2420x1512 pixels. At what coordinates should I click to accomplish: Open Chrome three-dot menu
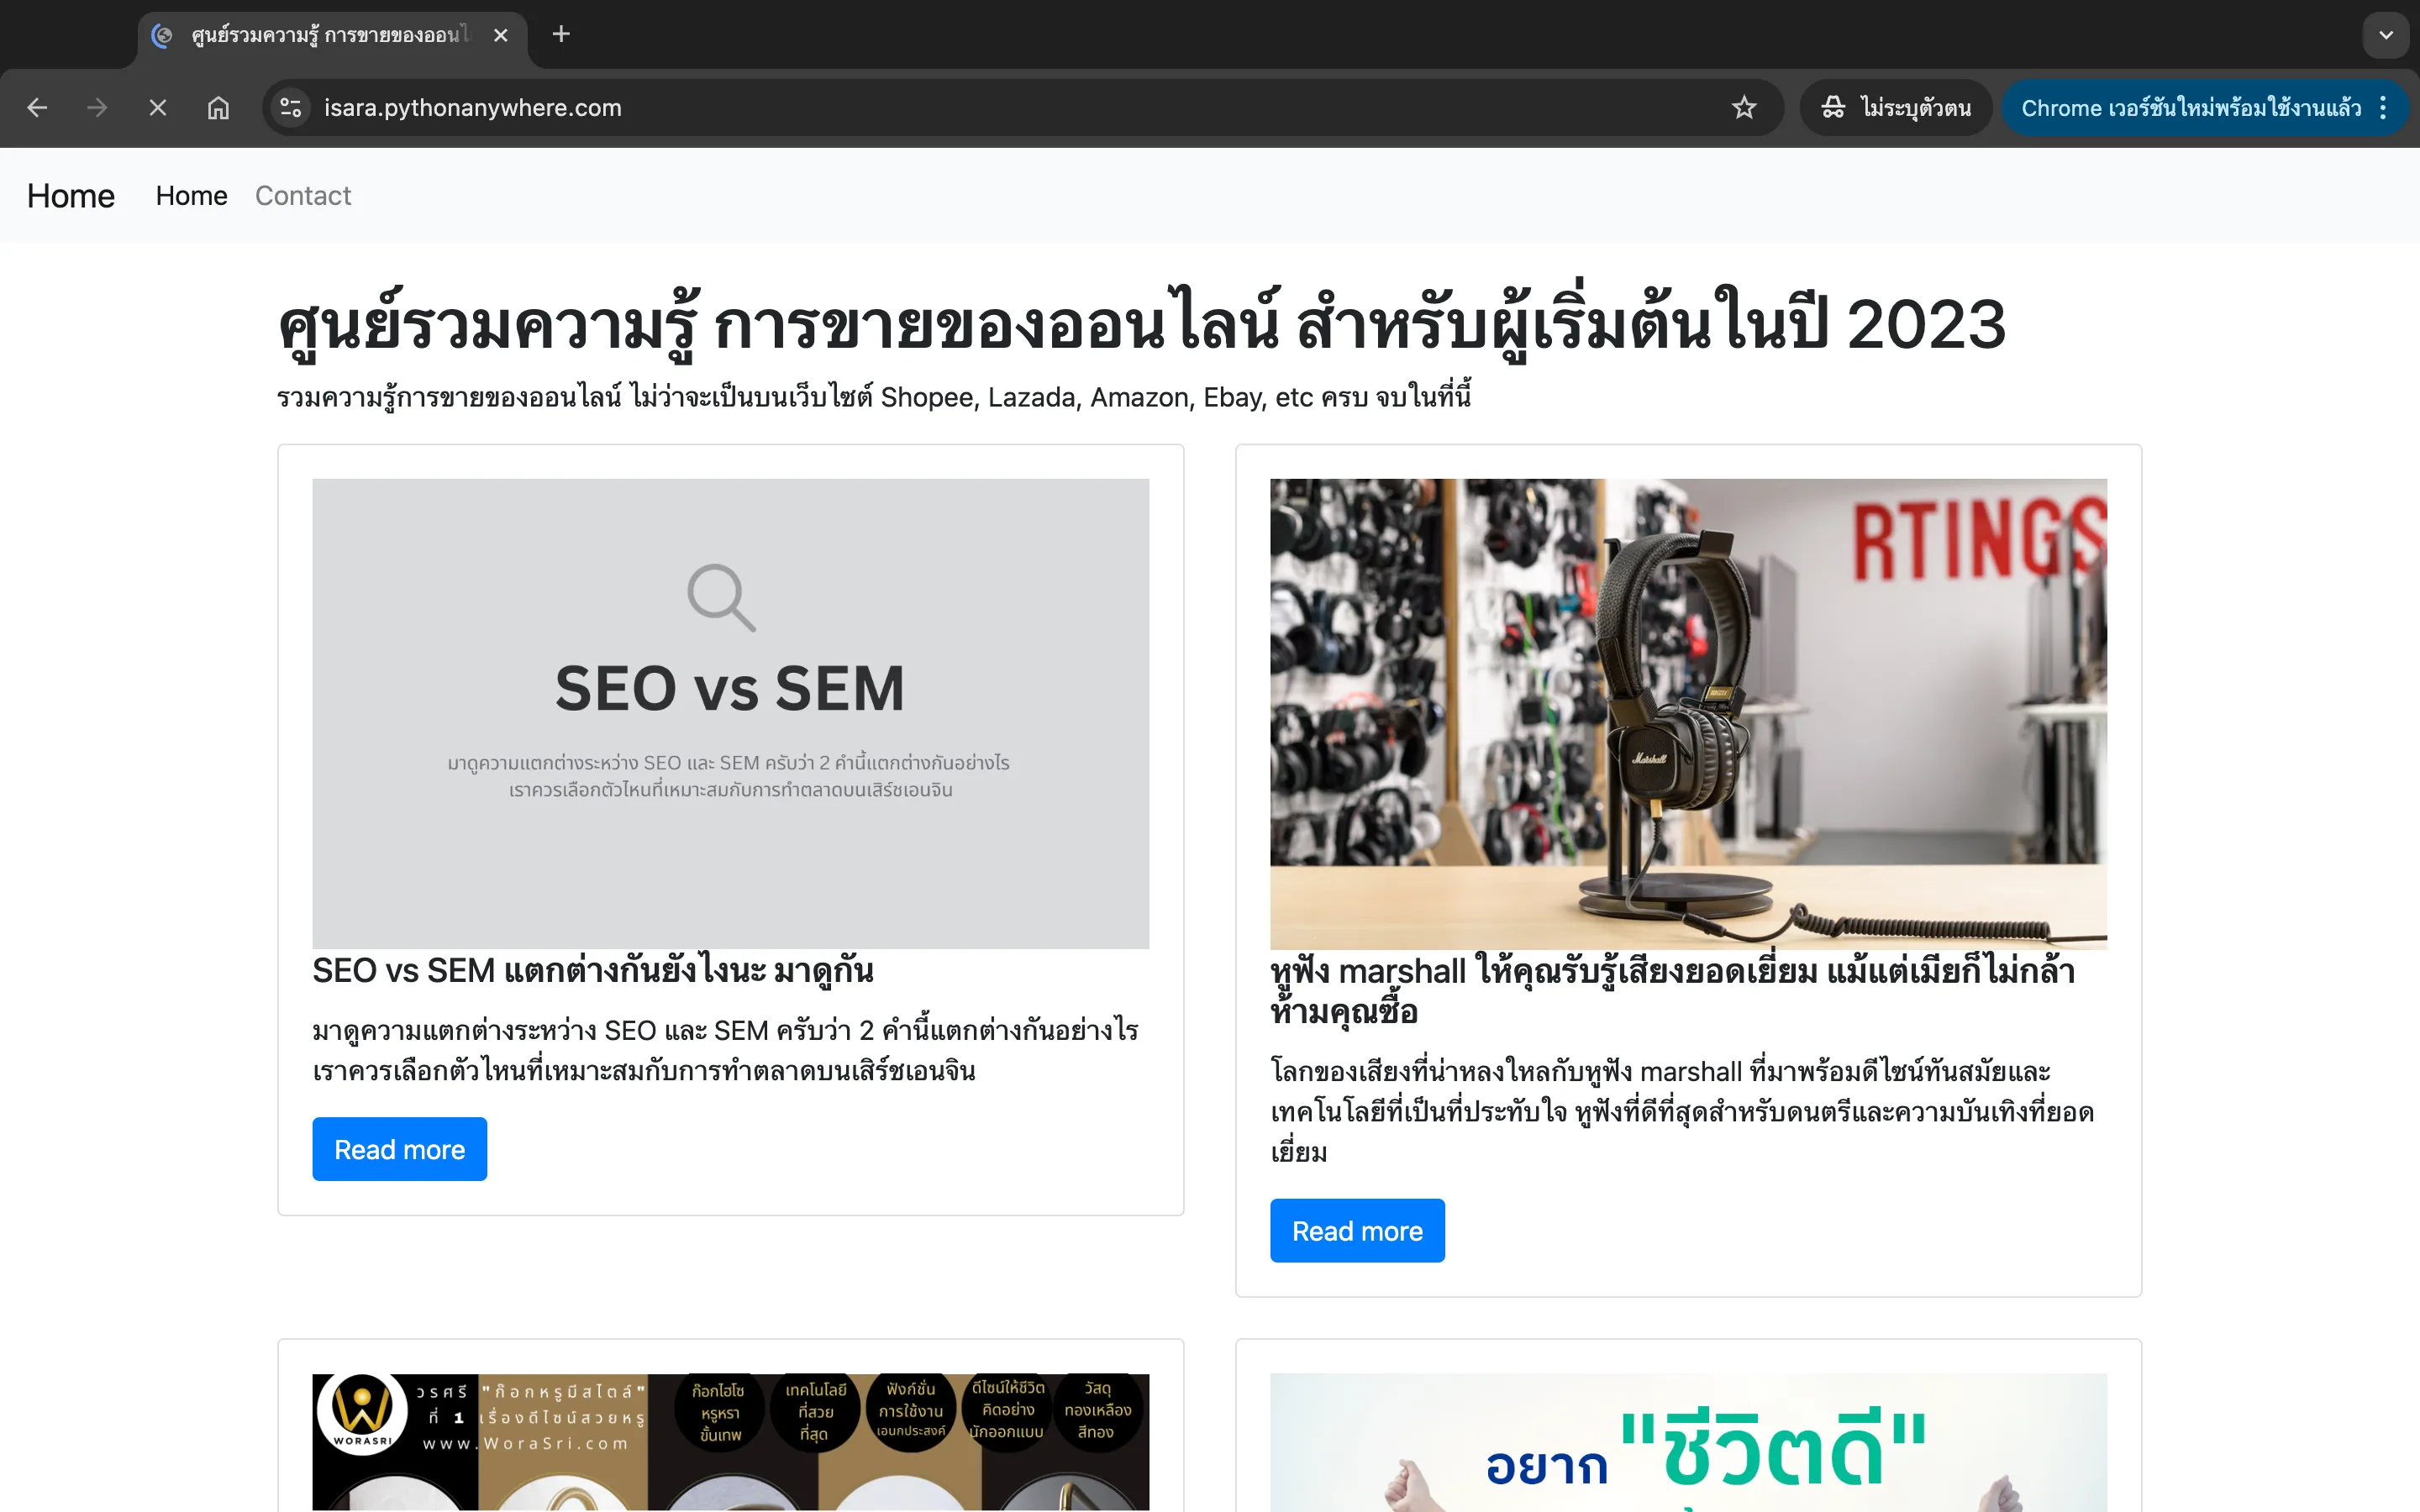tap(2384, 108)
